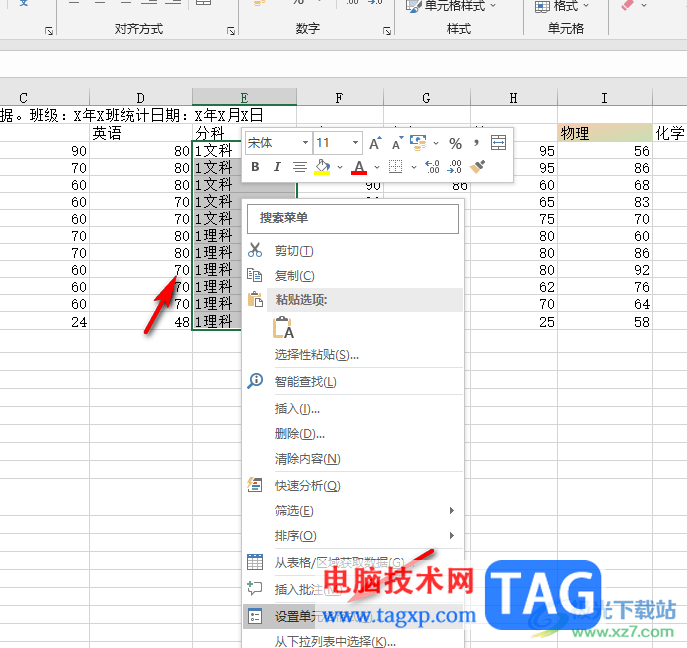Open the 宋体 font name dropdown
Screen dimensions: 687x648
point(305,143)
